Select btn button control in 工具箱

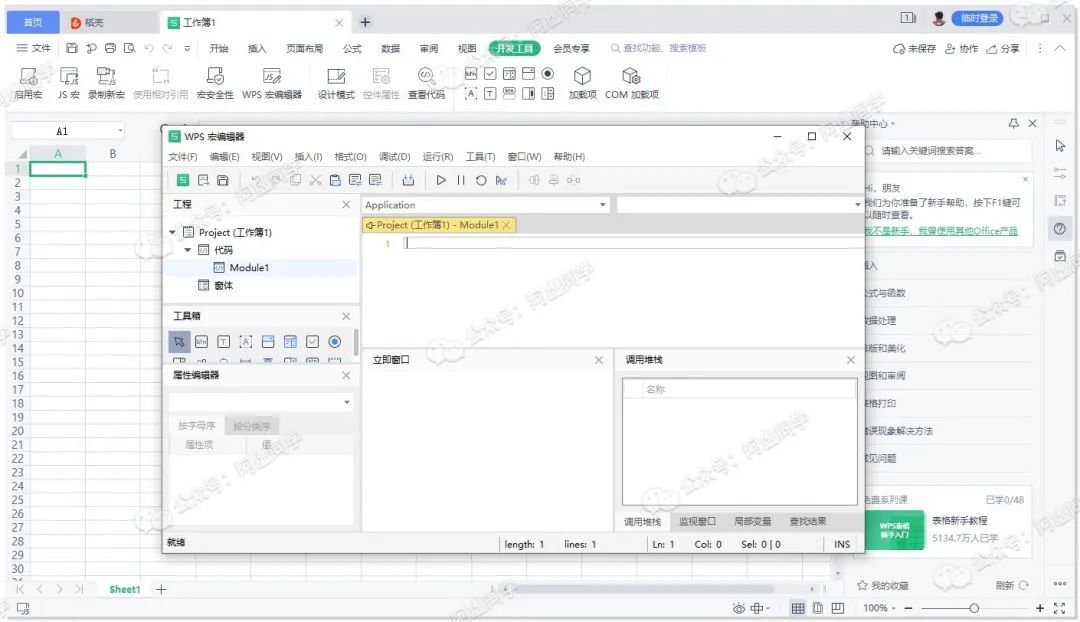pos(201,342)
